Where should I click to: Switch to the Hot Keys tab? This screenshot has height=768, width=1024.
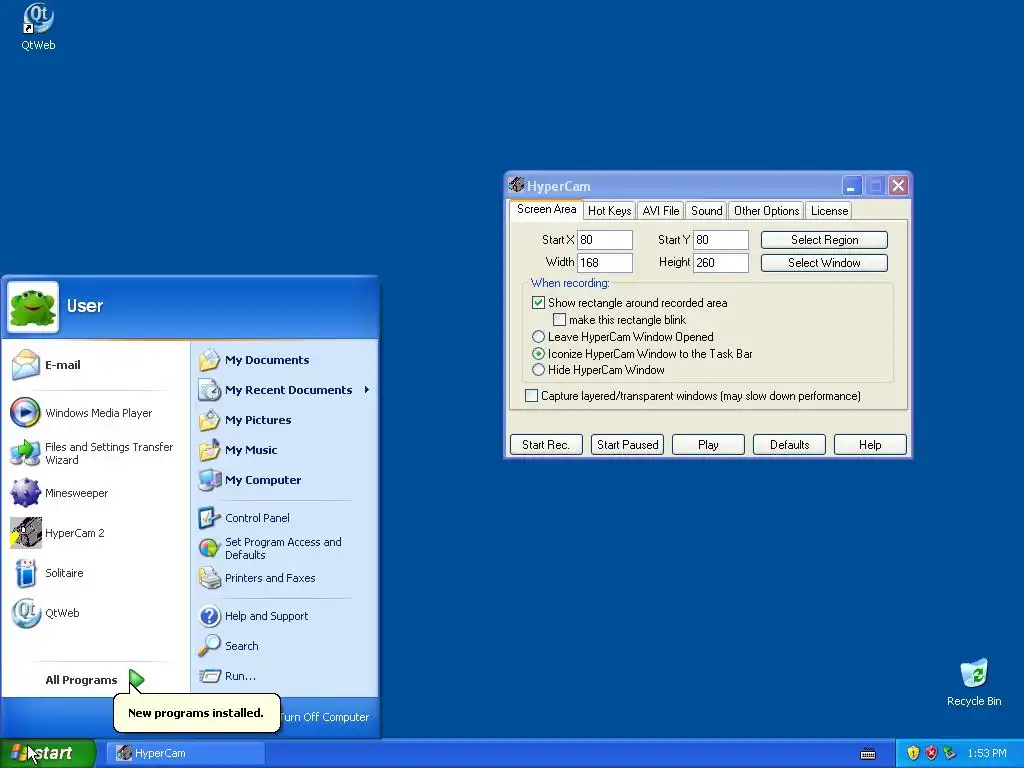609,211
